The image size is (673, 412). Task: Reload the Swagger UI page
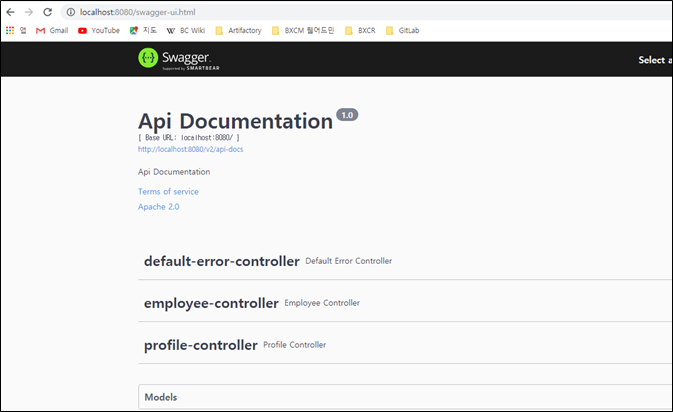point(47,11)
